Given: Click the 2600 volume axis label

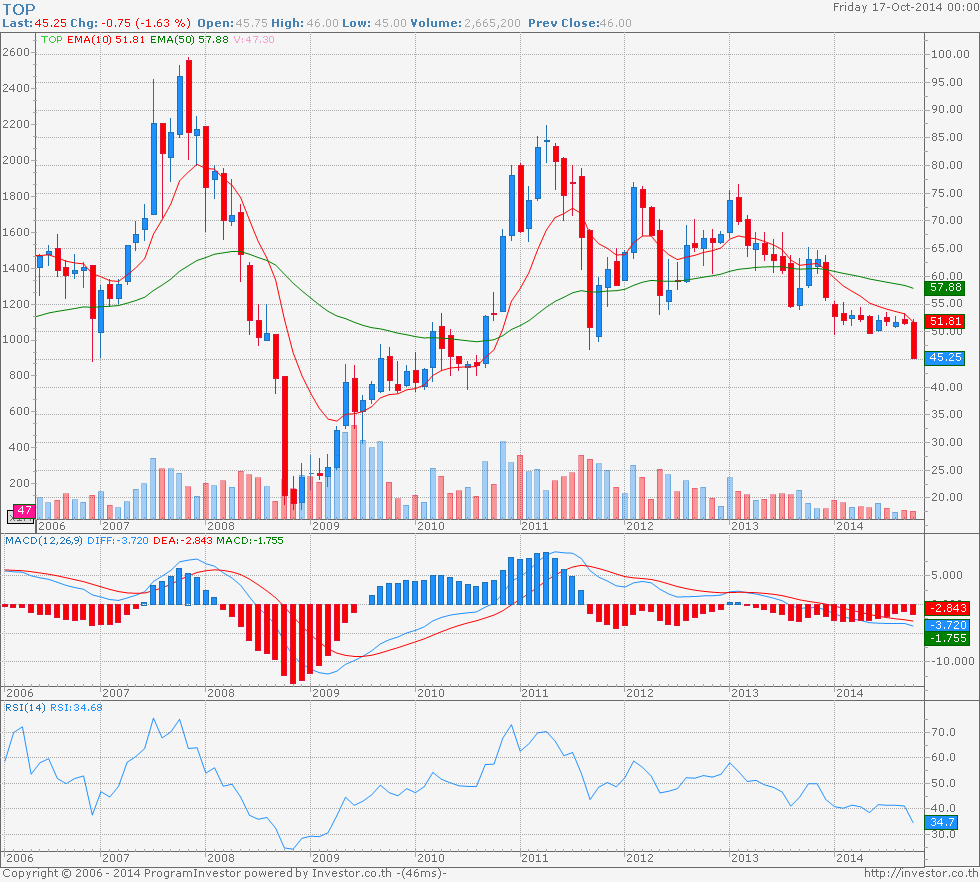Looking at the screenshot, I should click(x=16, y=52).
